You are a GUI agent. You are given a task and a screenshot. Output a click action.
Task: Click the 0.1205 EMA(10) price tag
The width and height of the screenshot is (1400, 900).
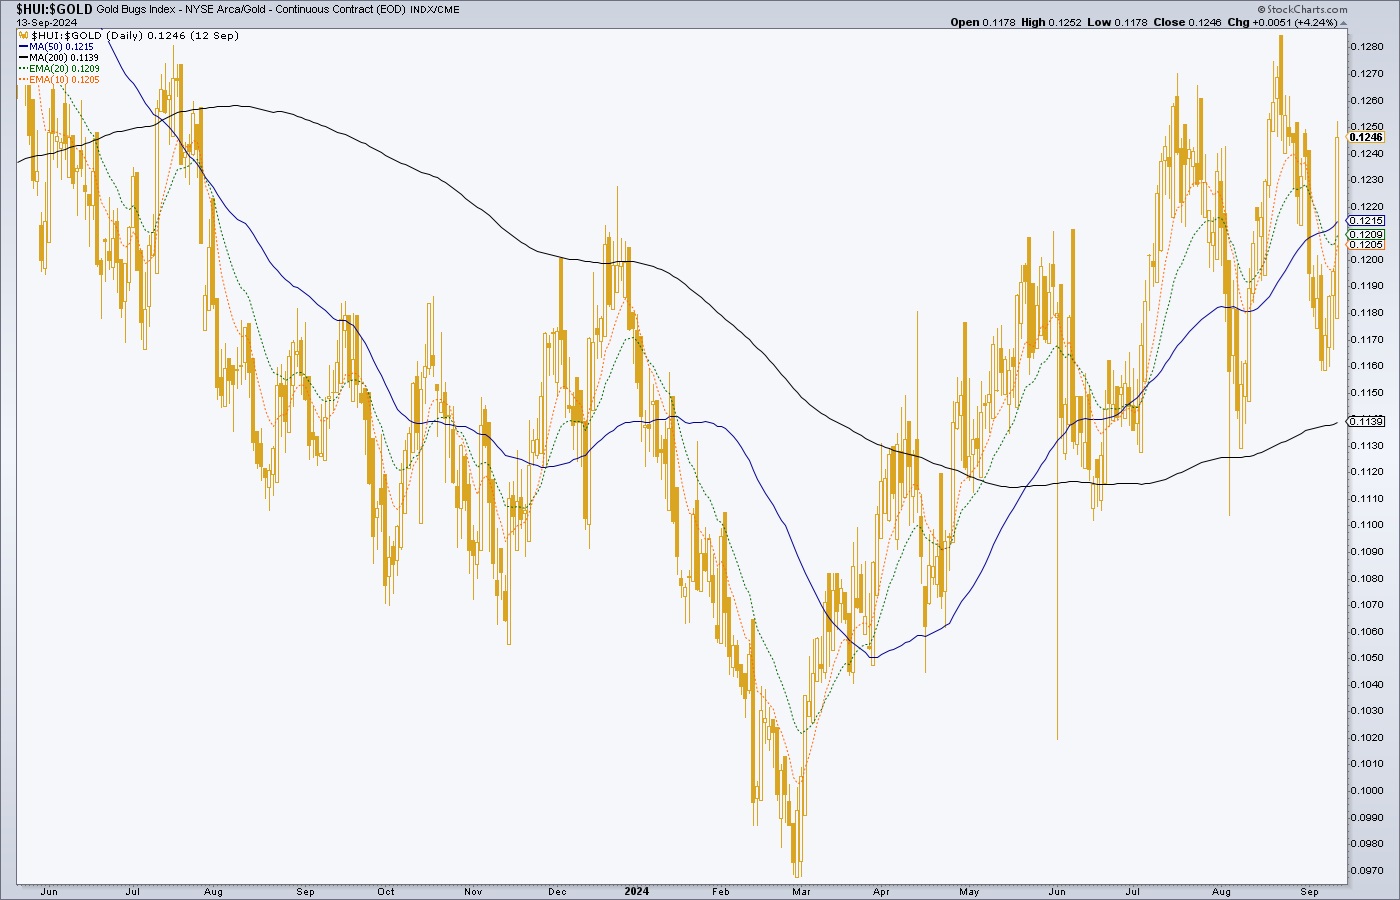1366,245
